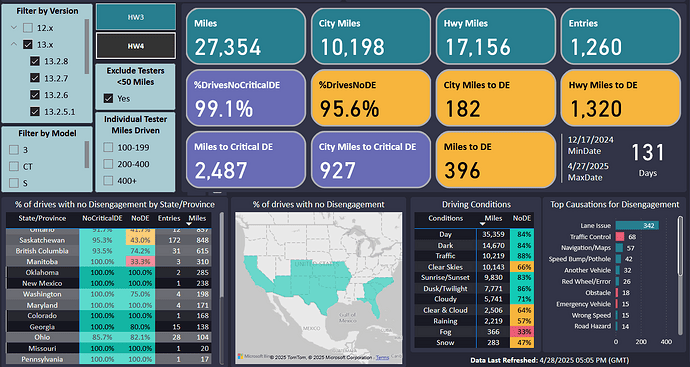The width and height of the screenshot is (690, 367).
Task: Collapse the 13.x version chevron
Action: tap(14, 44)
